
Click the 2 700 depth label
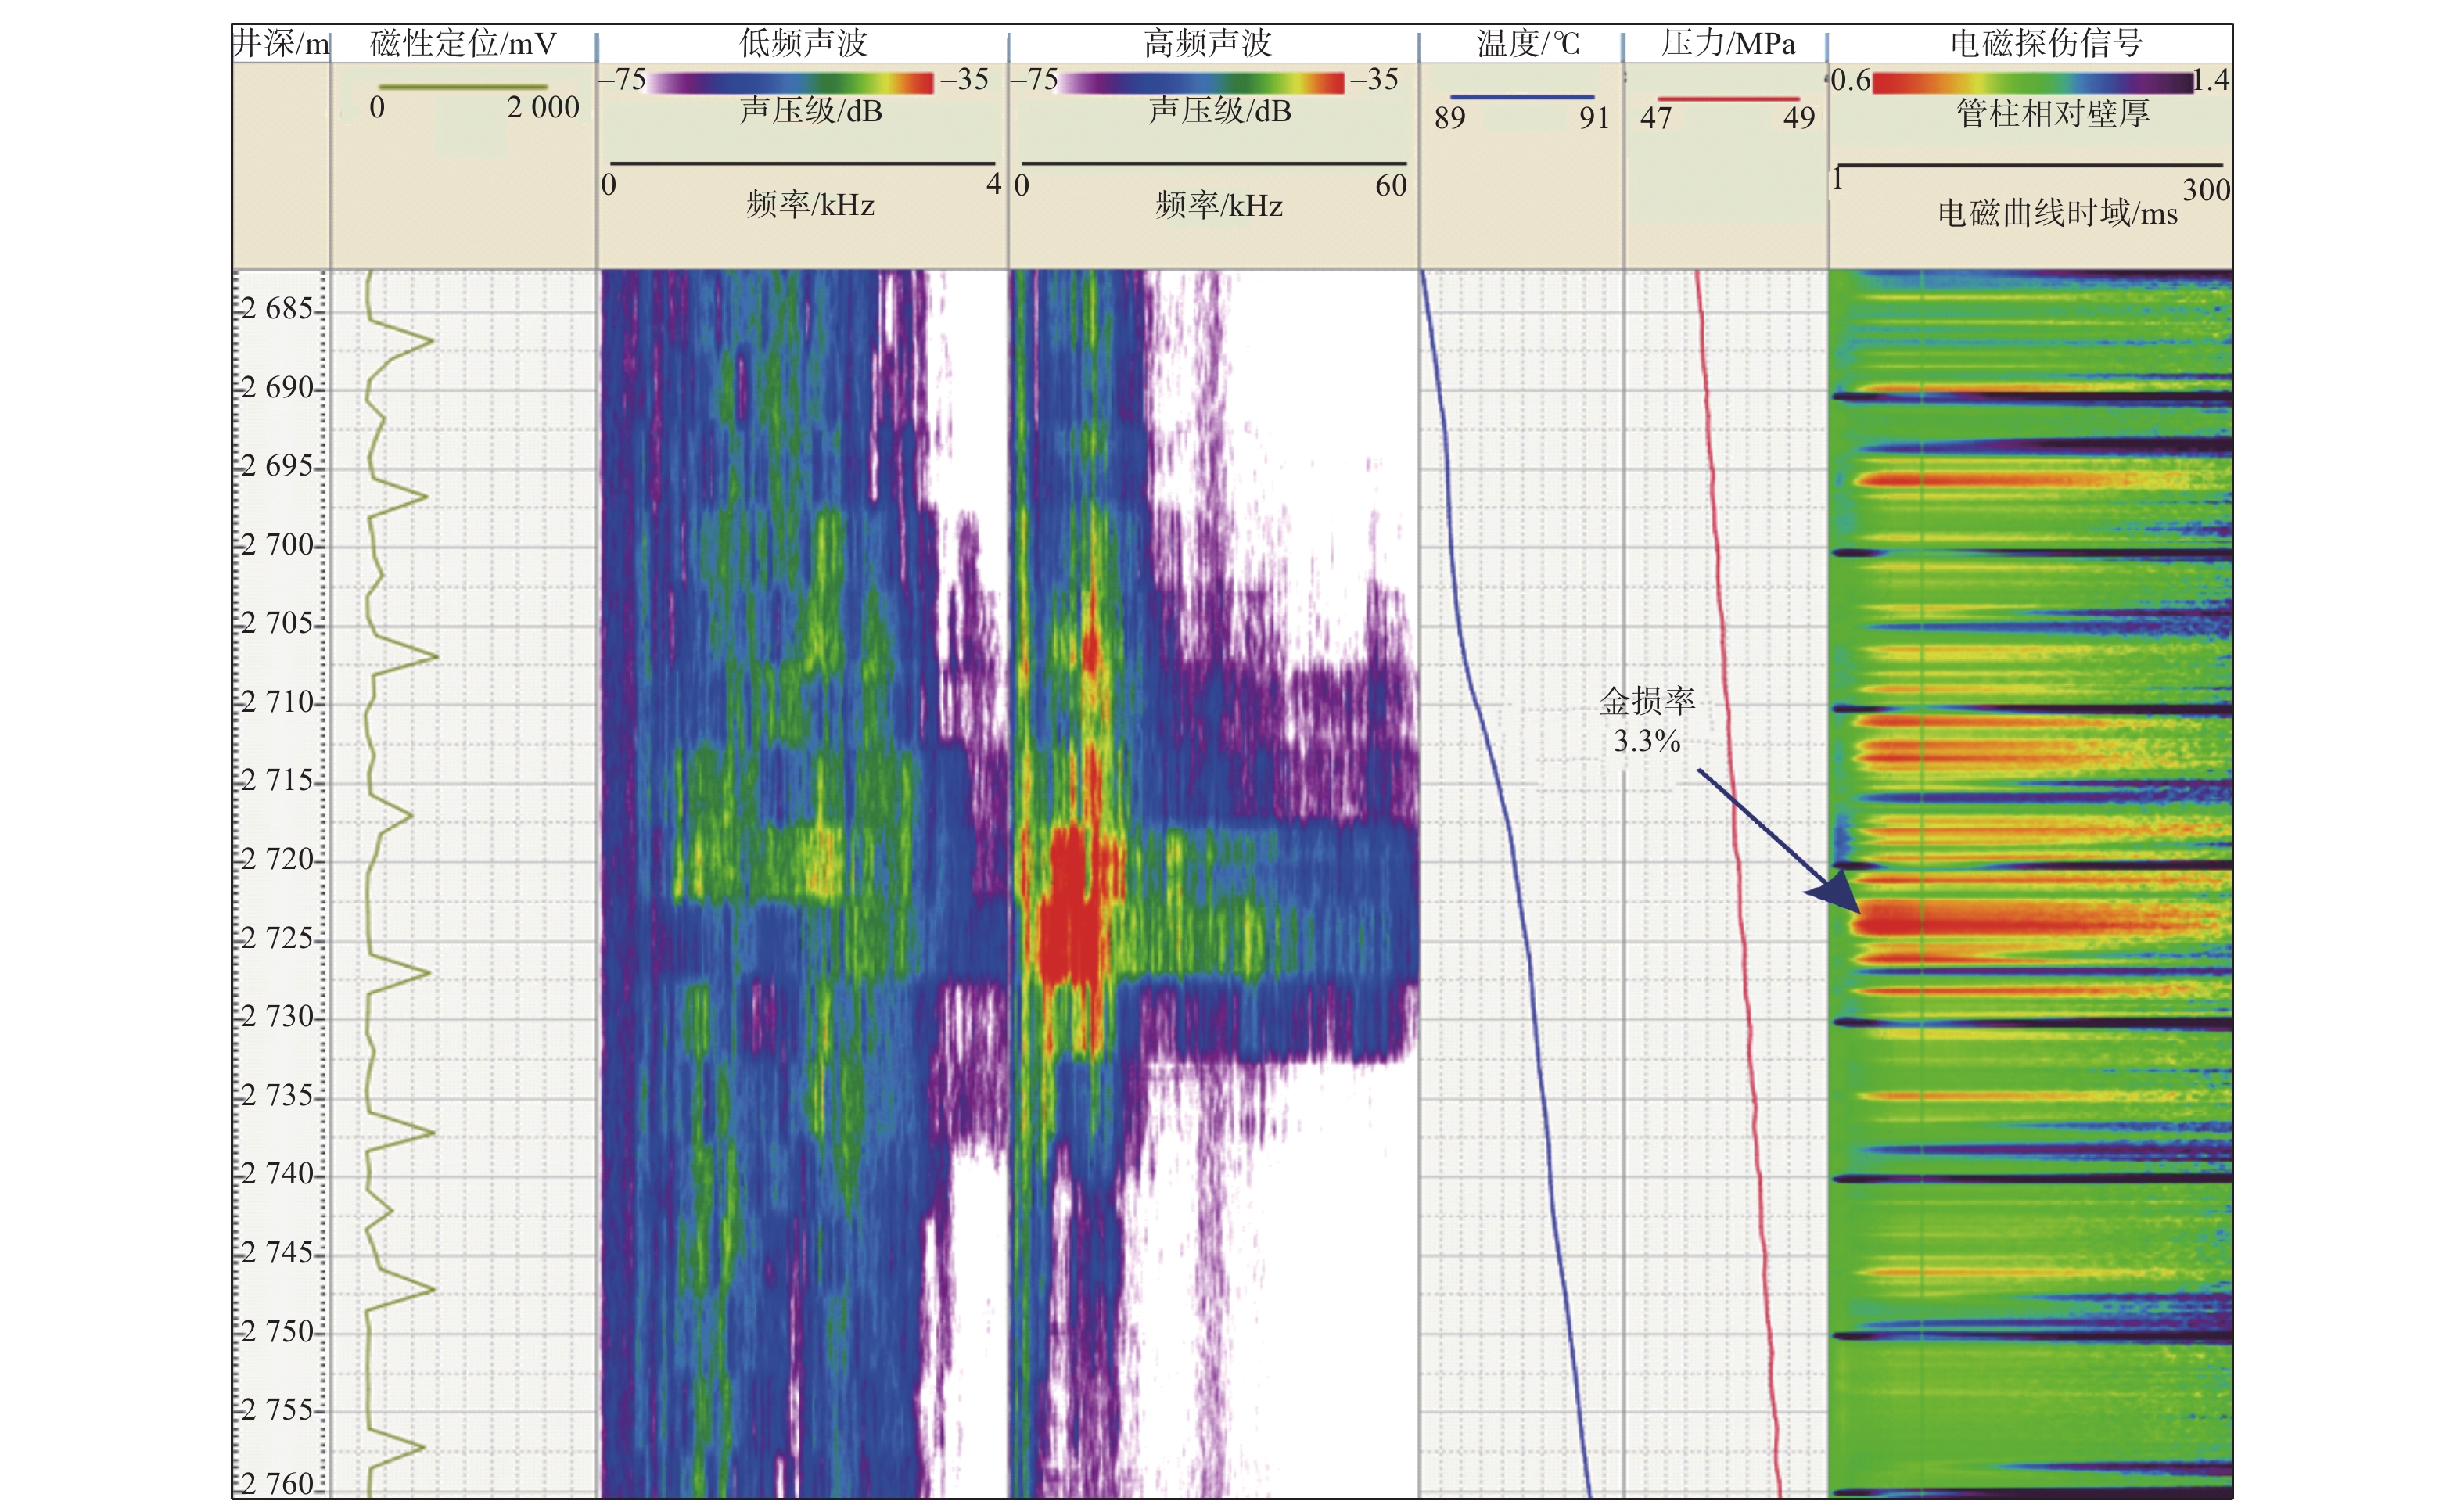tap(278, 545)
